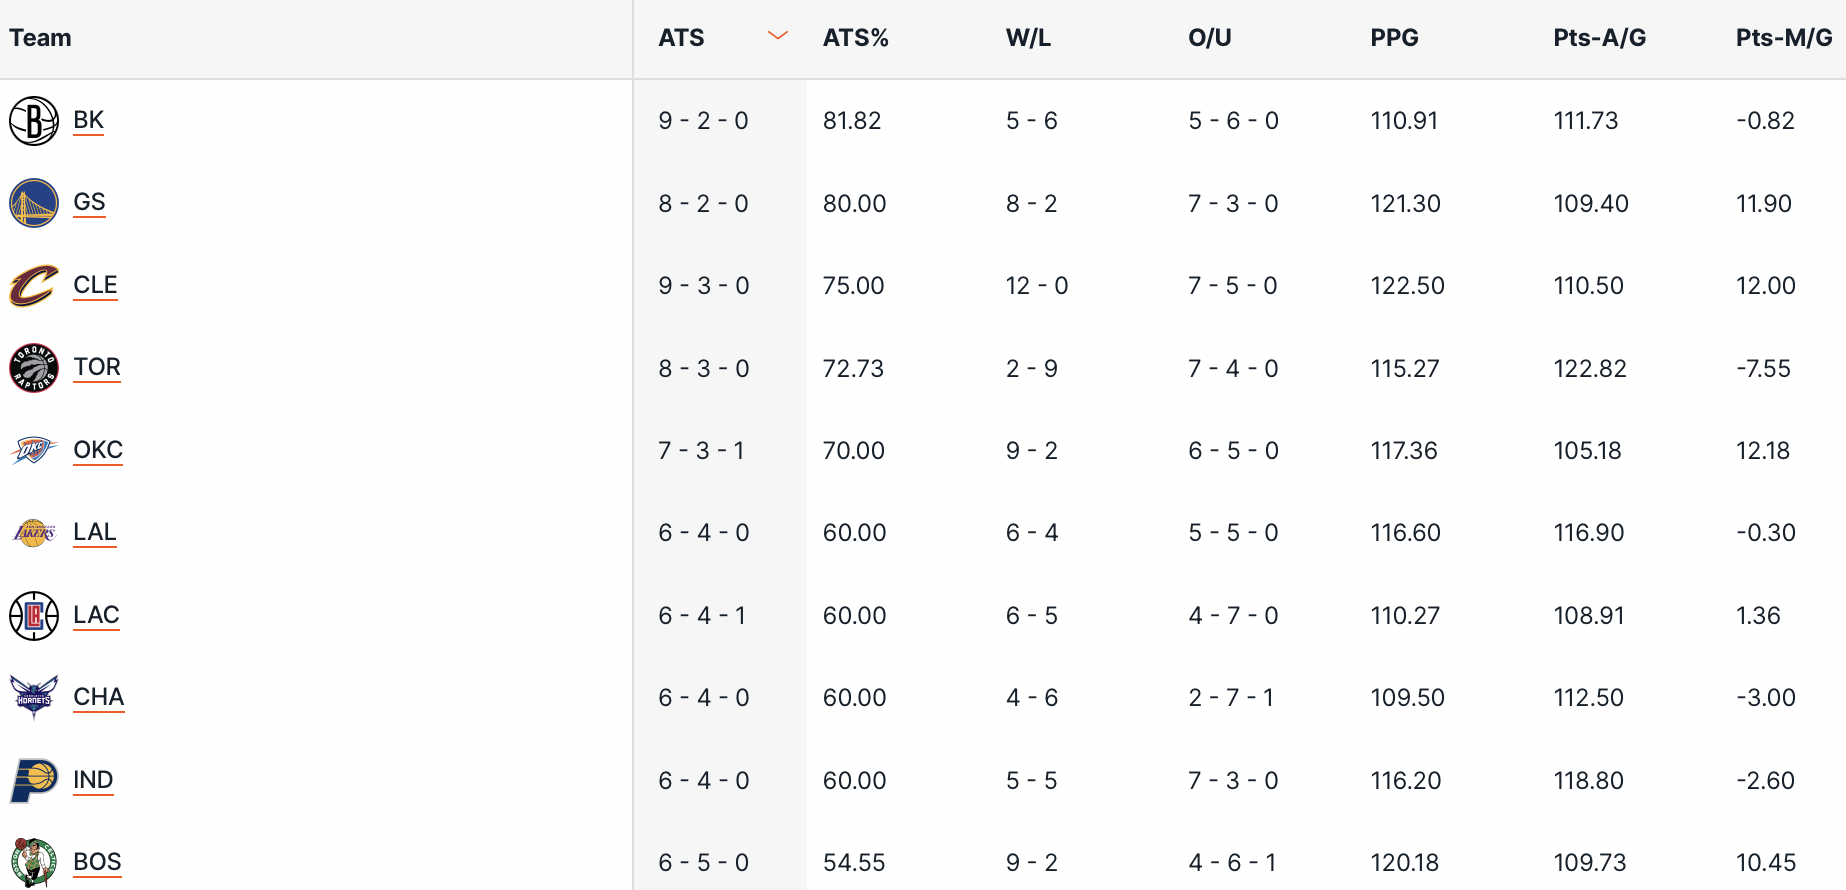
Task: Sort table by ATS% column
Action: [855, 38]
